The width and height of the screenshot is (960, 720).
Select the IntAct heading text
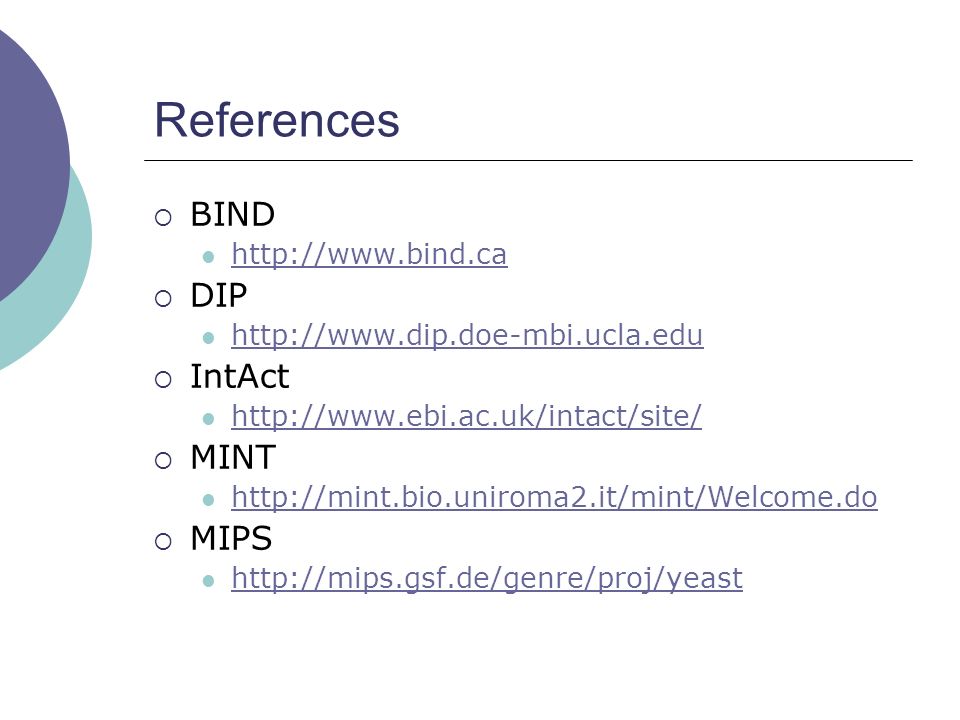(x=239, y=376)
